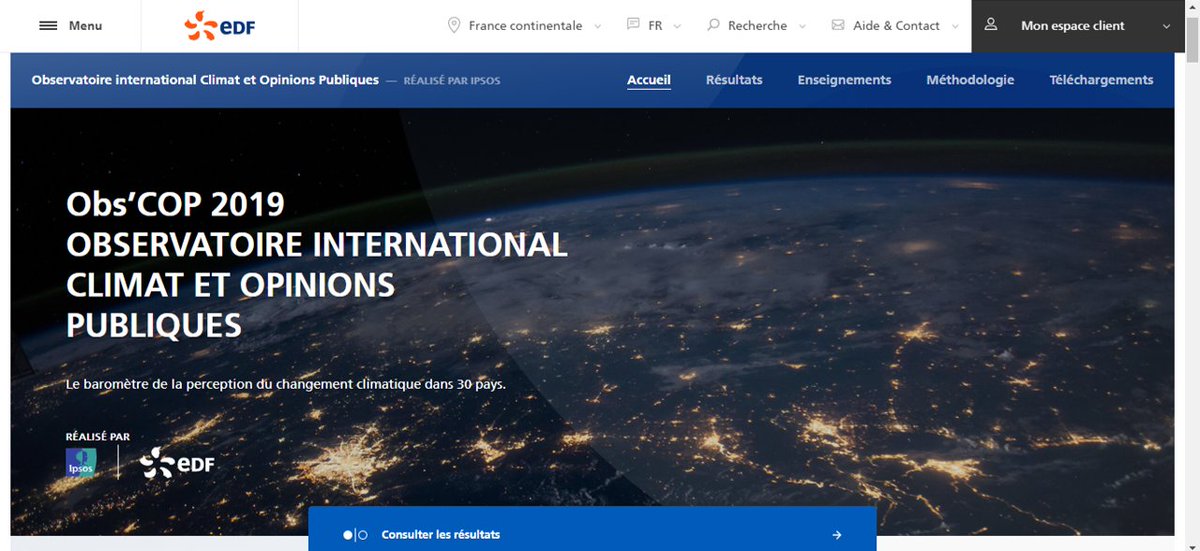Expand the Aide & Contact chevron
Viewport: 1200px width, 551px height.
(x=955, y=27)
